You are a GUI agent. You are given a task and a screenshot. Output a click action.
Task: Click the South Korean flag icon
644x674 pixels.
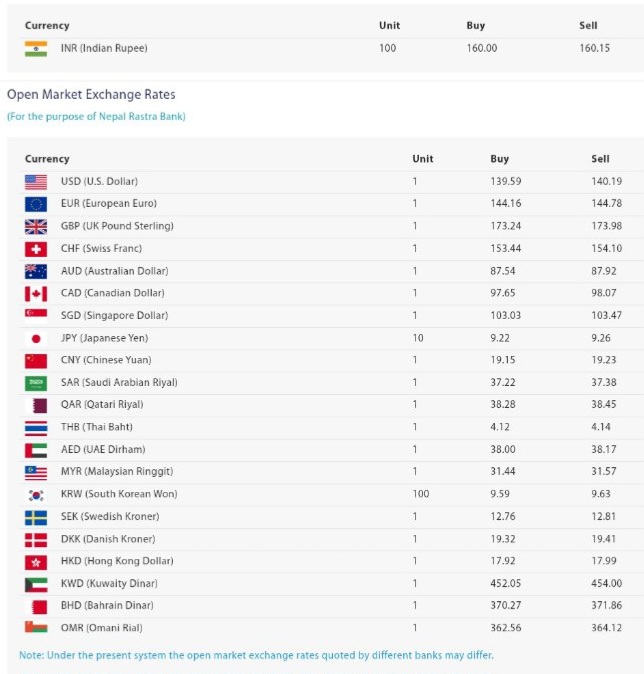tap(36, 494)
